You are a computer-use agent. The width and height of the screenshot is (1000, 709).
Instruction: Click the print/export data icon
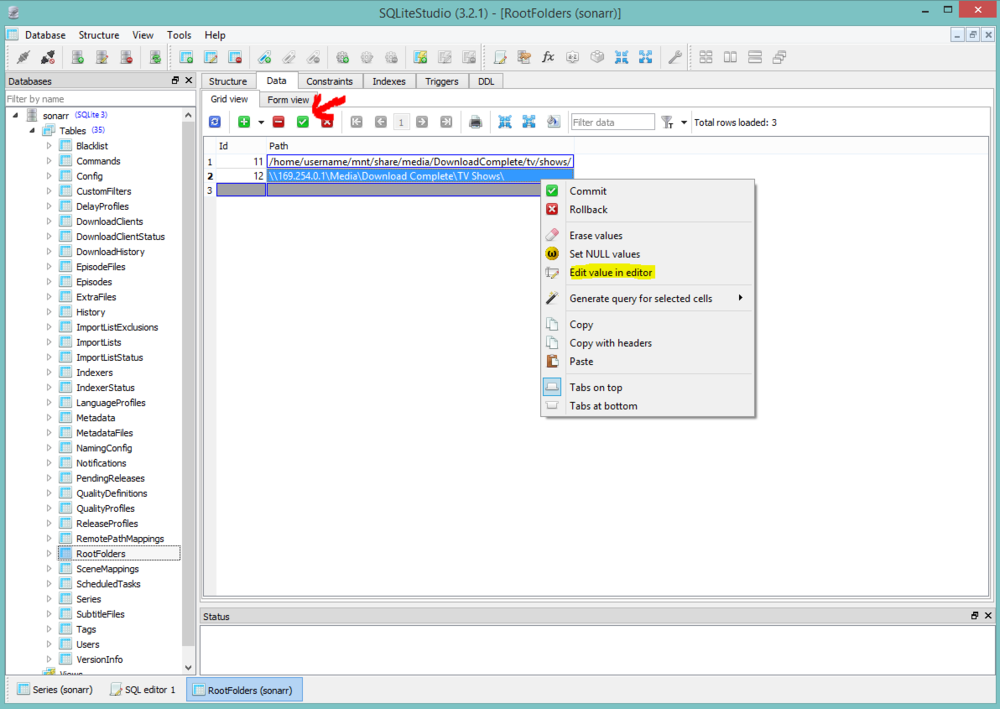(x=476, y=122)
